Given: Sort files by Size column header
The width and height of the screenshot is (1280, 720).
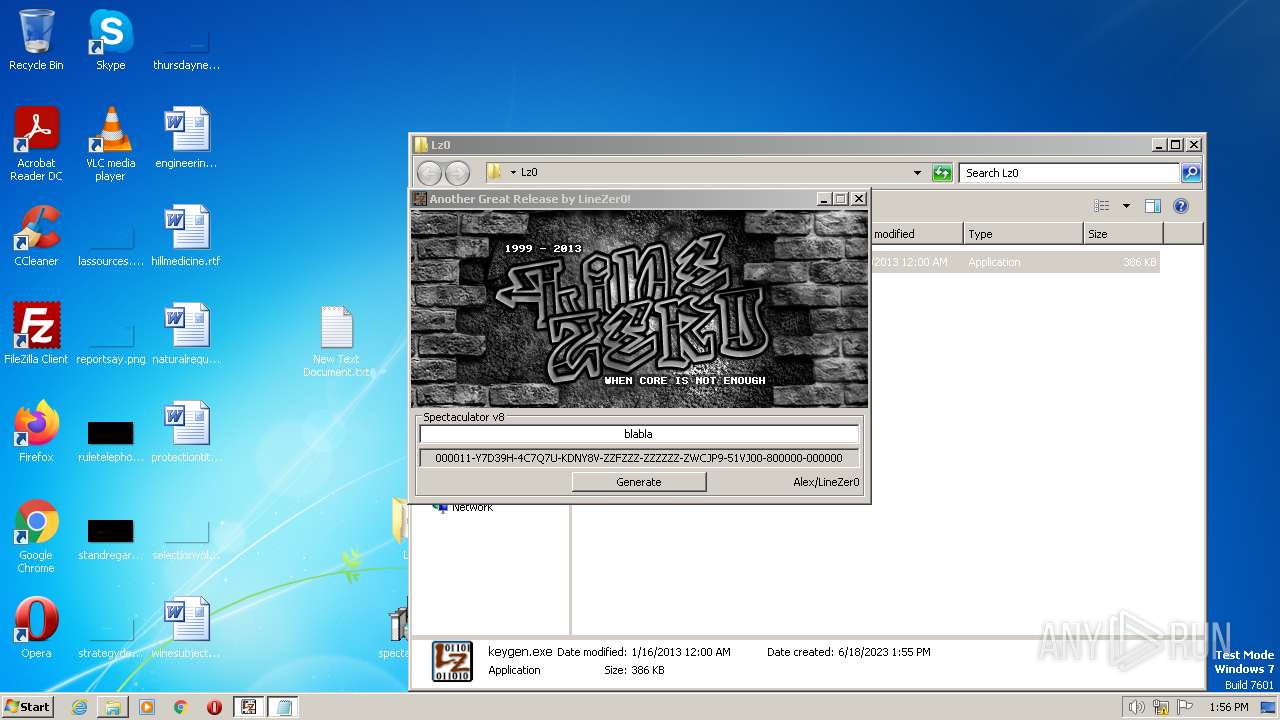Looking at the screenshot, I should click(x=1123, y=234).
